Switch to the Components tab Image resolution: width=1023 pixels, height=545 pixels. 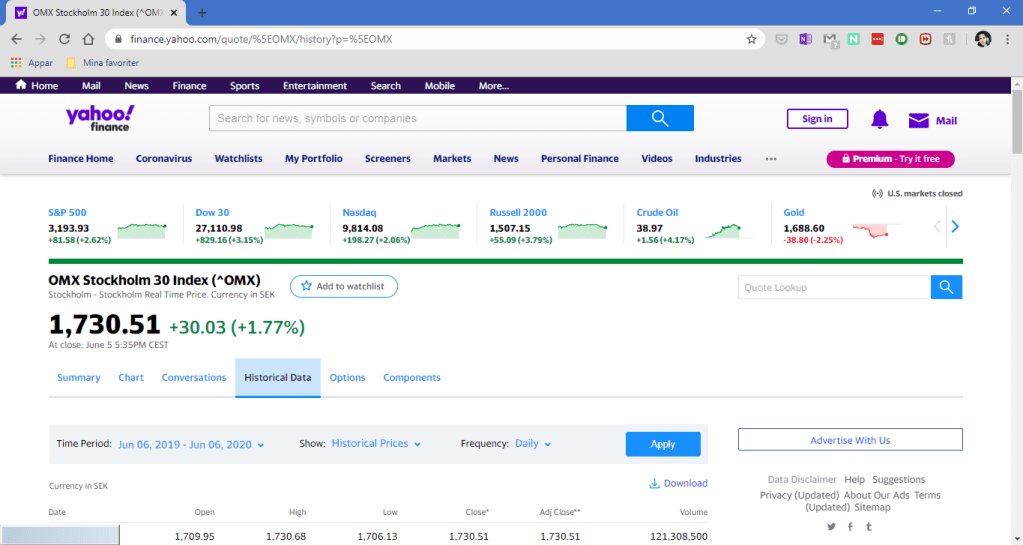point(412,378)
